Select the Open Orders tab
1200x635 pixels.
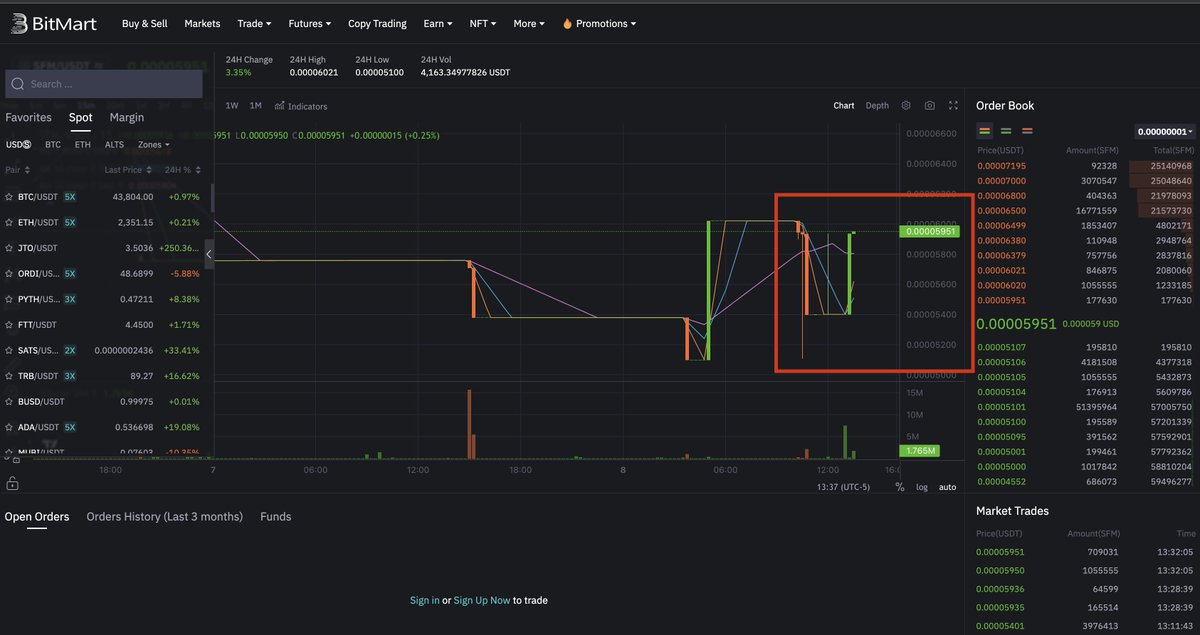coord(37,517)
